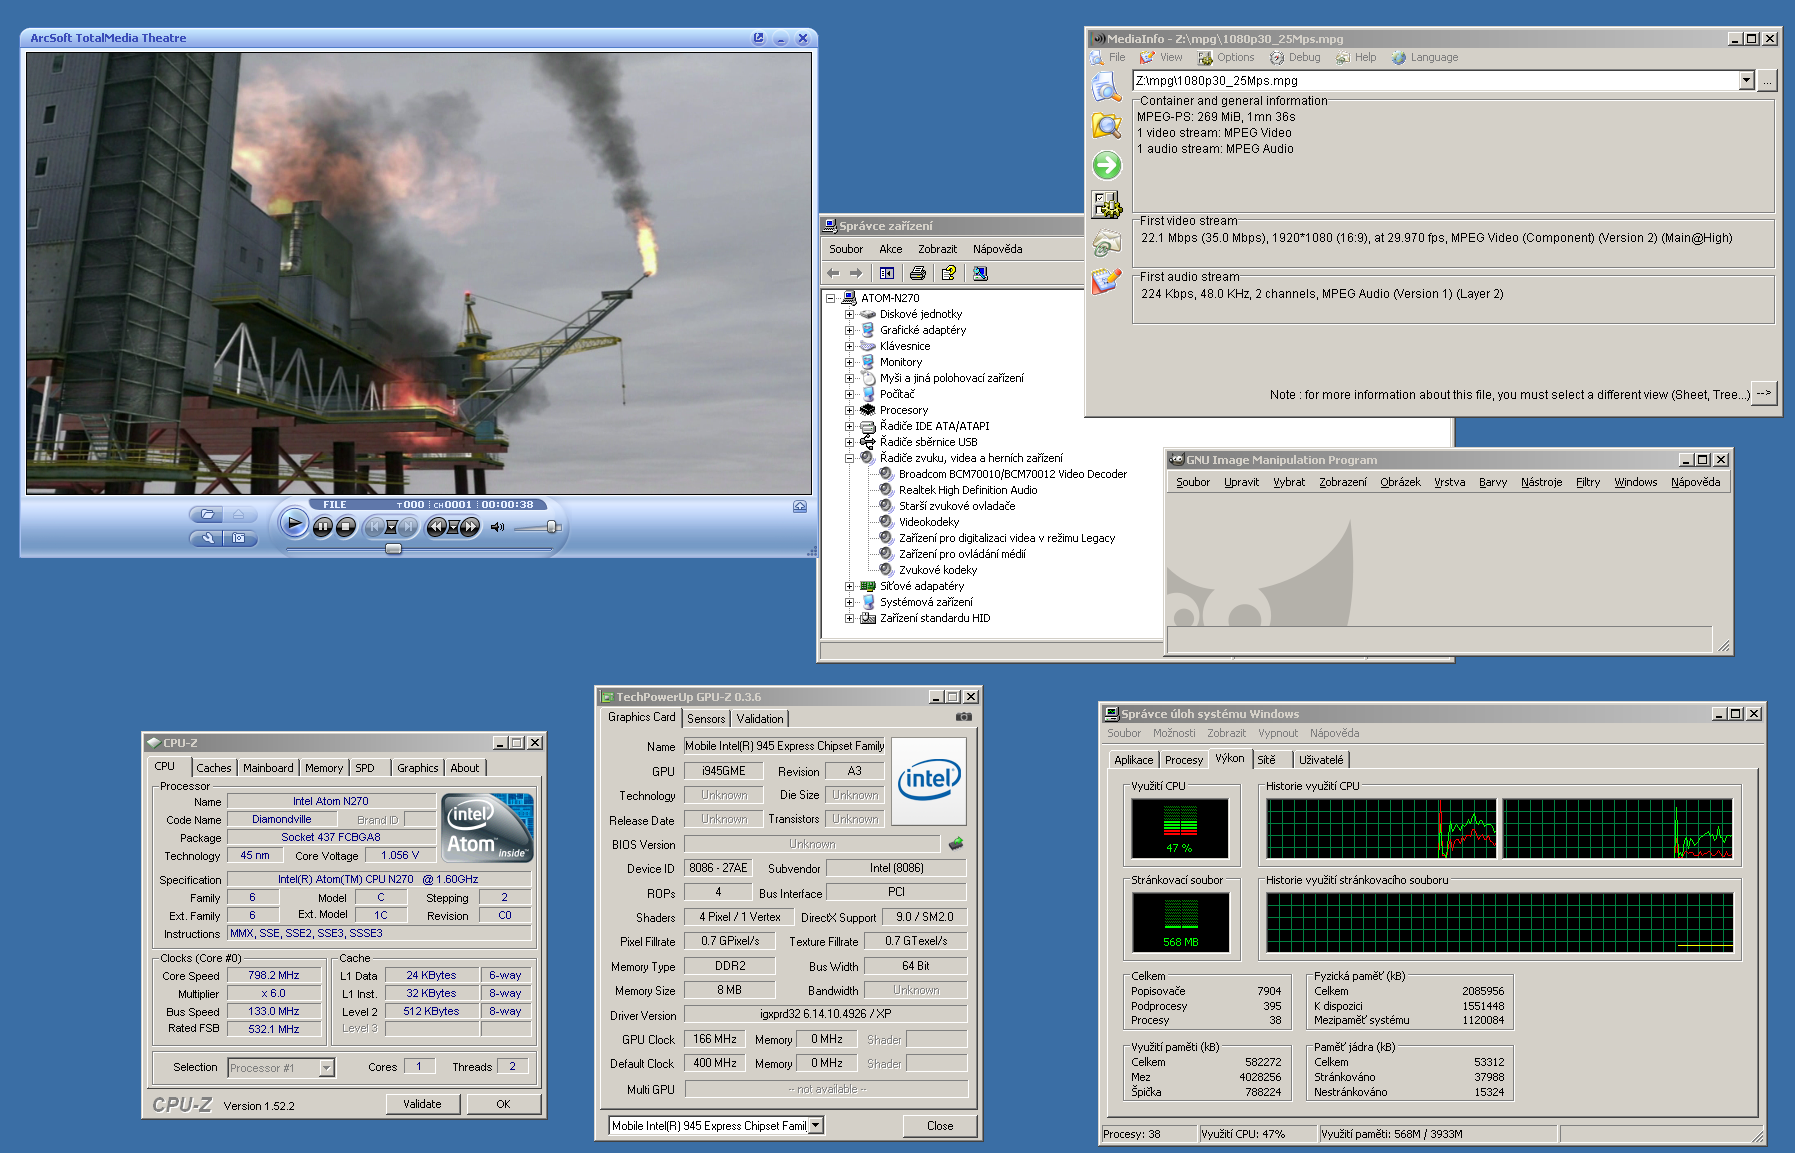Open the MediaInfo File menu
The width and height of the screenshot is (1795, 1153).
coord(1109,58)
